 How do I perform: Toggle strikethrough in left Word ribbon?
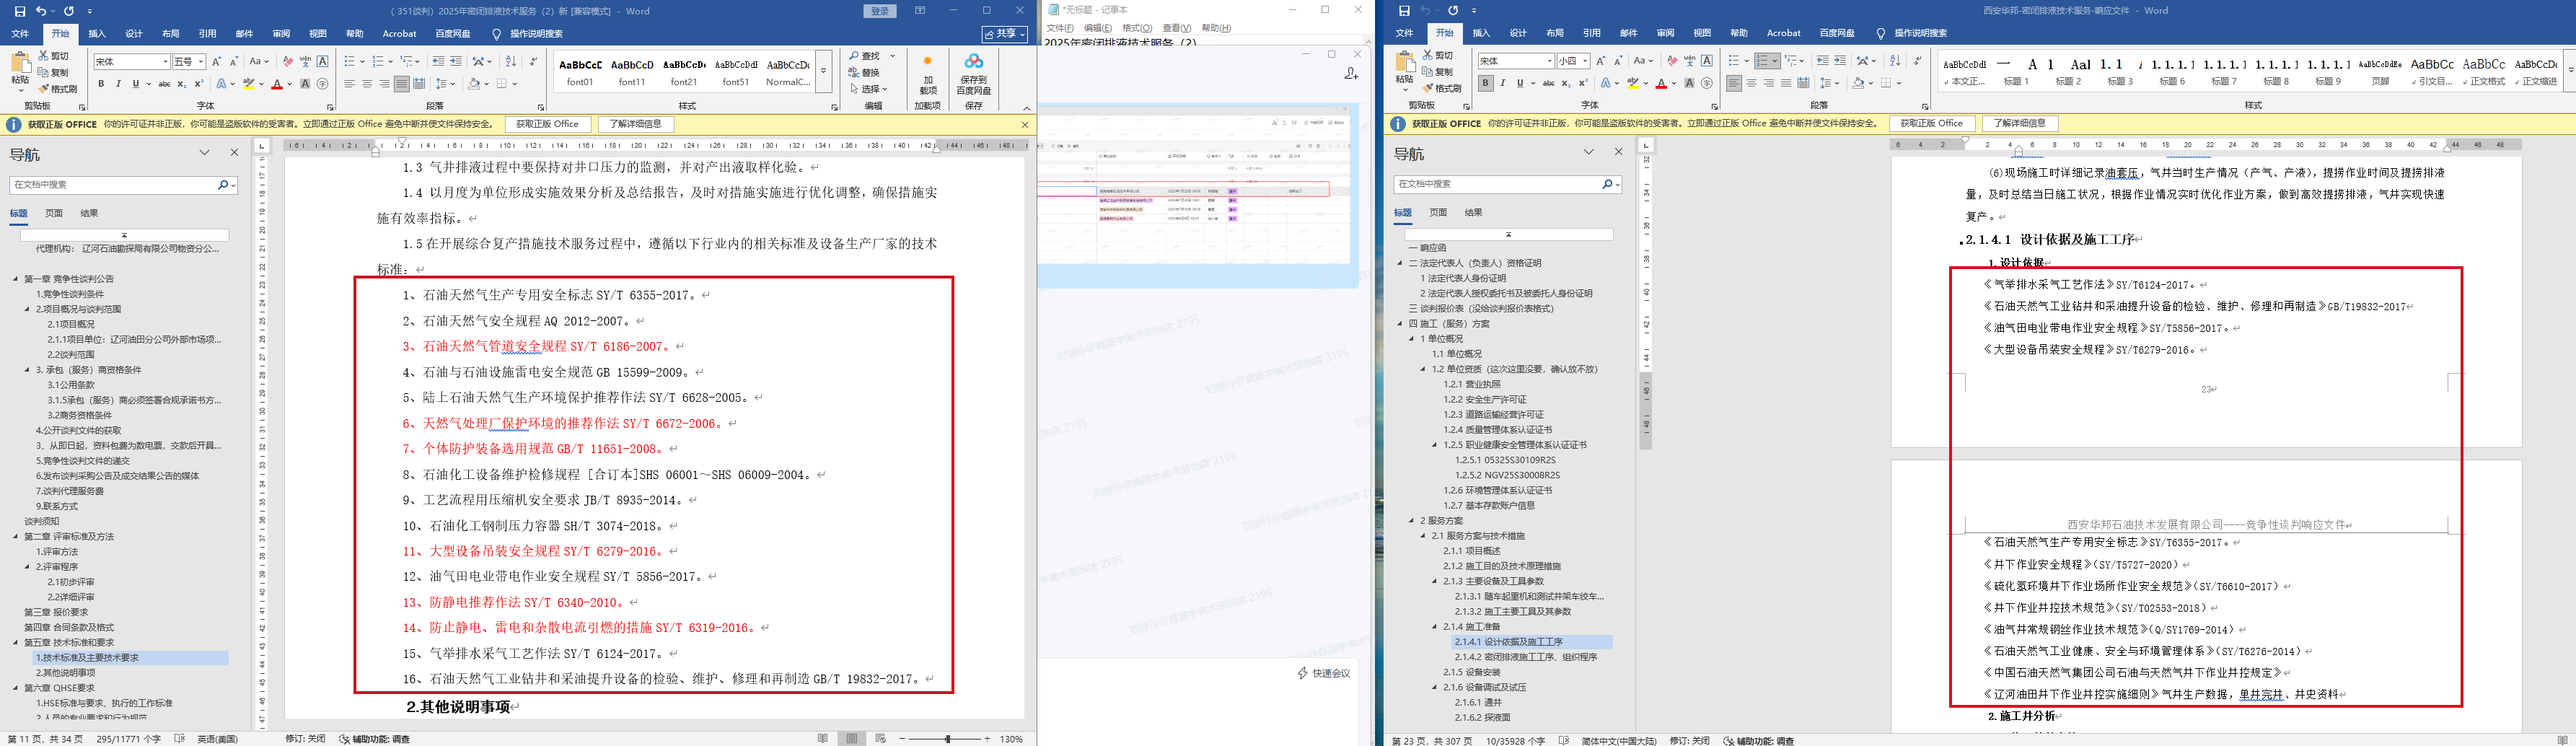point(164,84)
